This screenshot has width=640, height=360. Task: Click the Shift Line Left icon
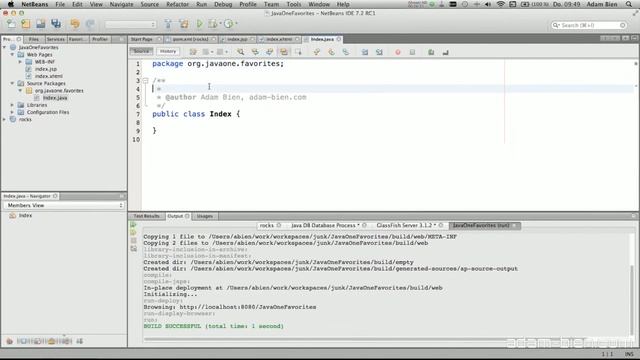pyautogui.click(x=365, y=52)
